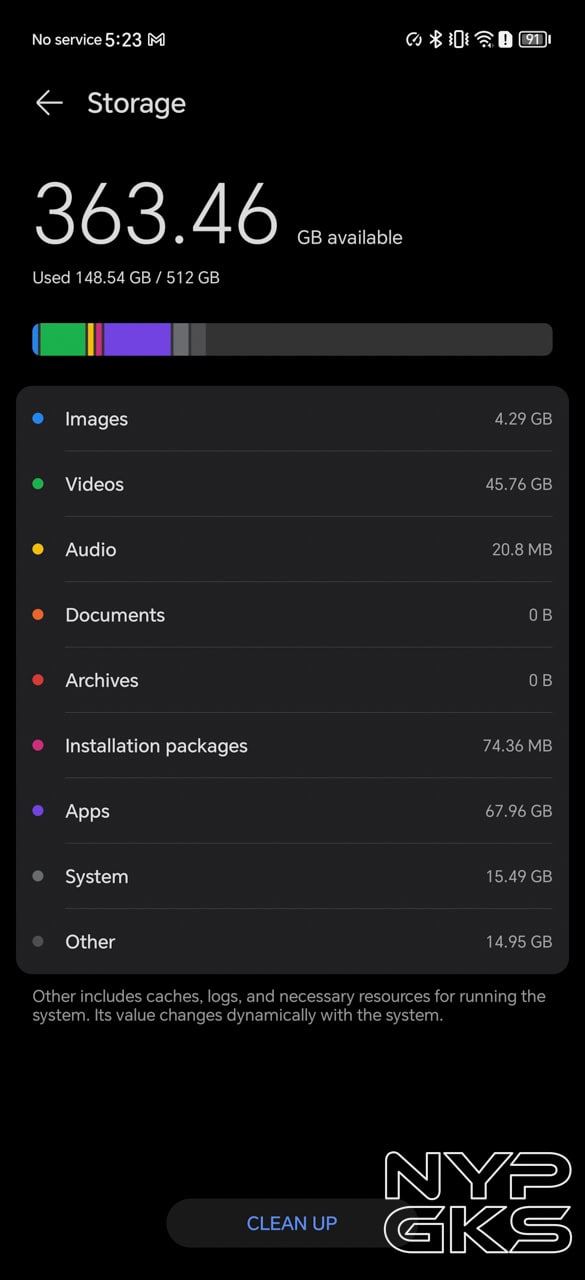The width and height of the screenshot is (585, 1280).
Task: Tap the blue dot beside Images
Action: click(x=39, y=419)
